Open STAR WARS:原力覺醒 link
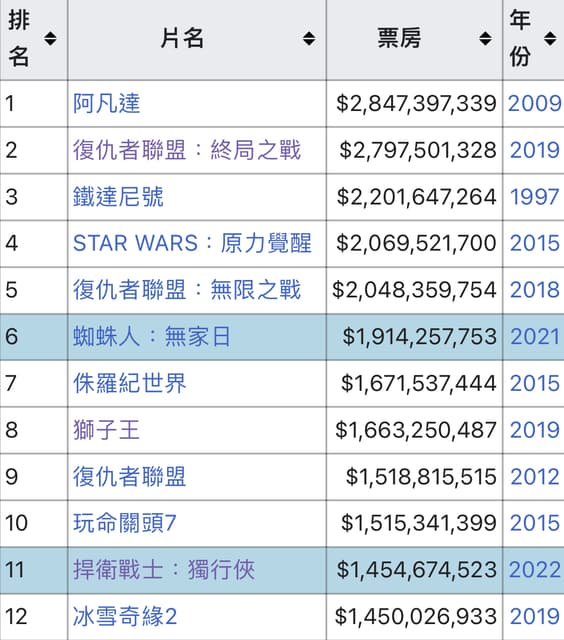The height and width of the screenshot is (640, 564). click(x=192, y=243)
